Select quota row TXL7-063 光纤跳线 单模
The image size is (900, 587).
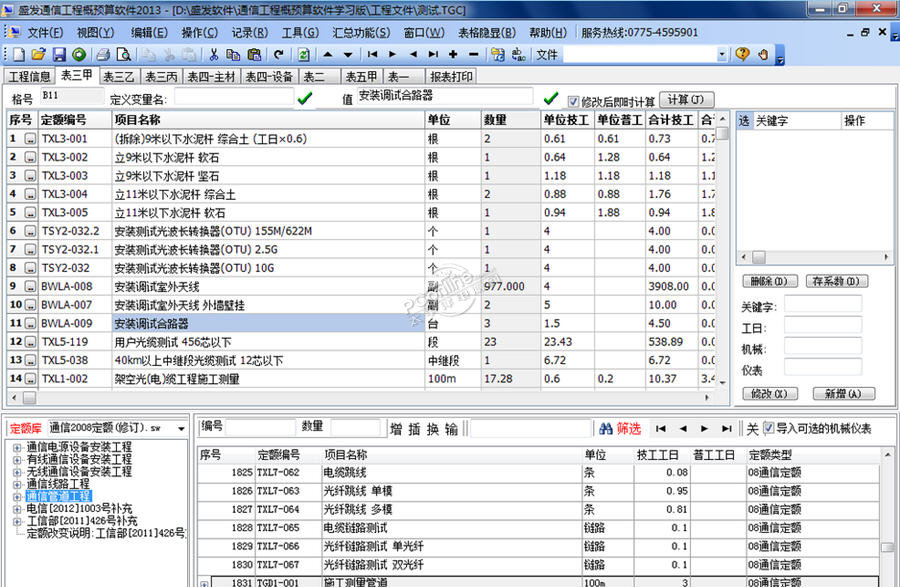[537, 491]
